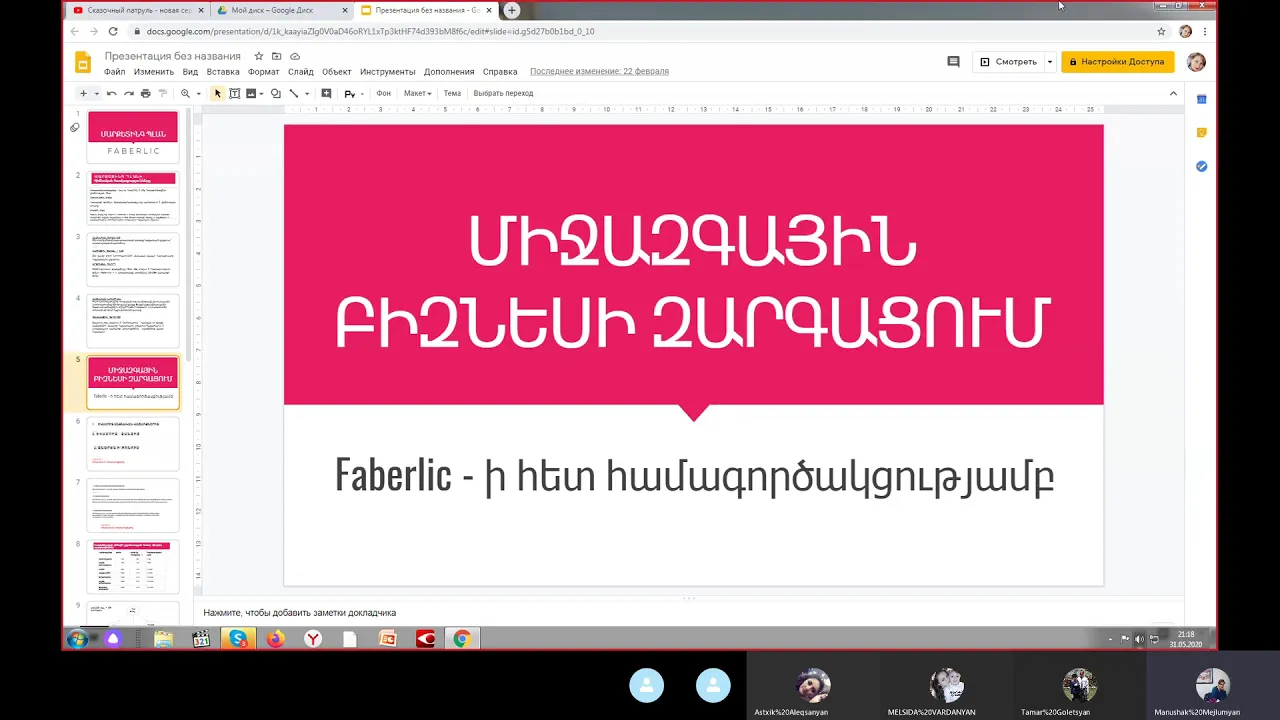The height and width of the screenshot is (720, 1280).
Task: Click the Тема theme button
Action: (x=452, y=93)
